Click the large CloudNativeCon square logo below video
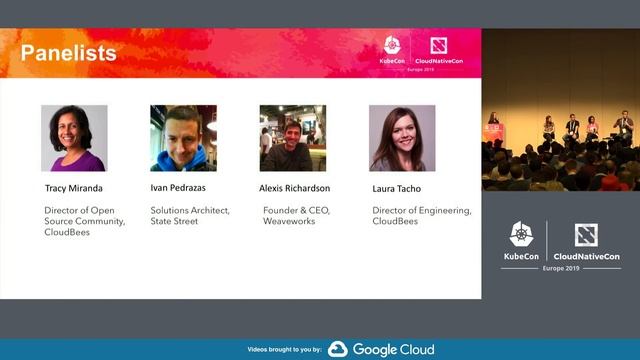This screenshot has height=360, width=640. point(587,235)
